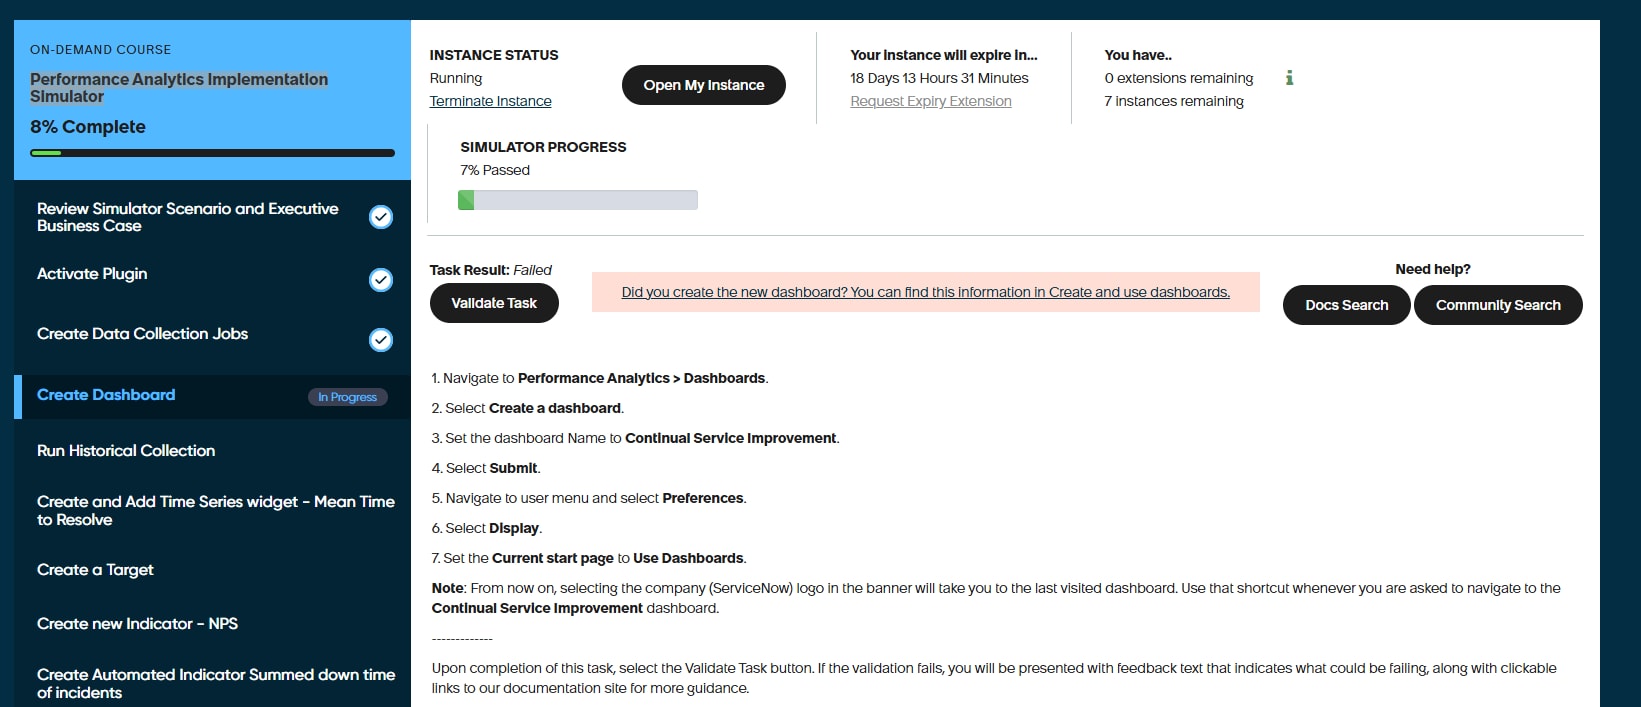Viewport: 1641px width, 707px height.
Task: Click the In Progress status badge
Action: [x=347, y=397]
